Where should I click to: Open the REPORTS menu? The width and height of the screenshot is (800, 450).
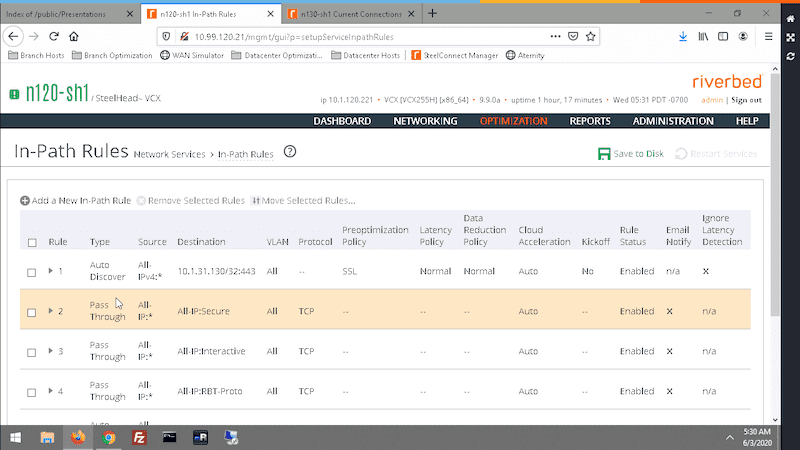(x=590, y=121)
